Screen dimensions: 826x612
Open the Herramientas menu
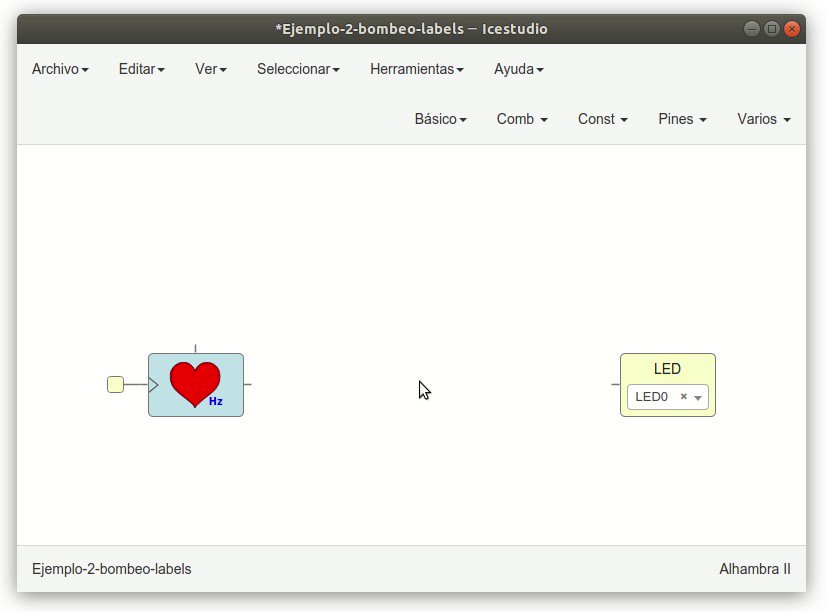click(417, 69)
